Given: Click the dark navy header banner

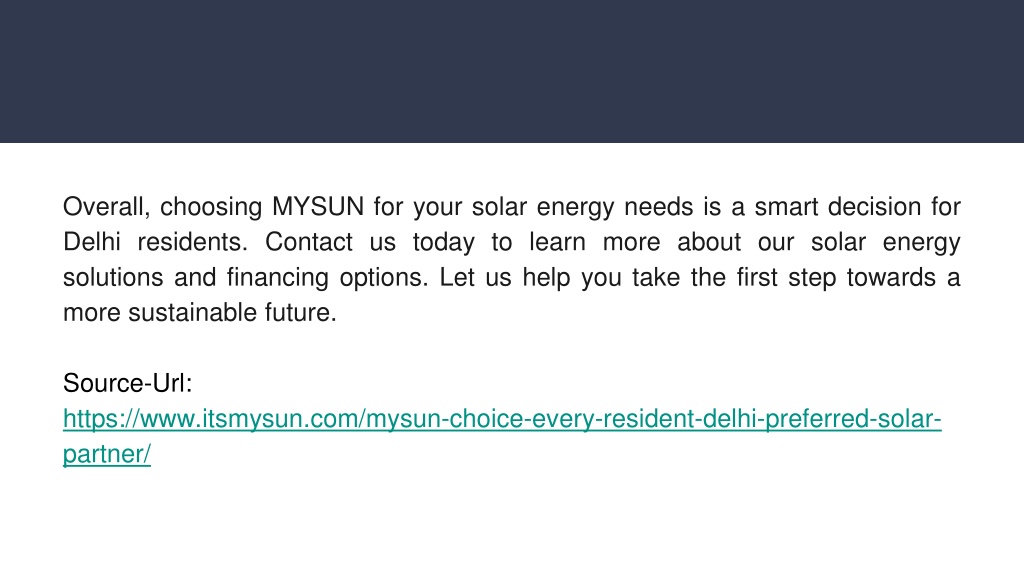Looking at the screenshot, I should click(512, 71).
